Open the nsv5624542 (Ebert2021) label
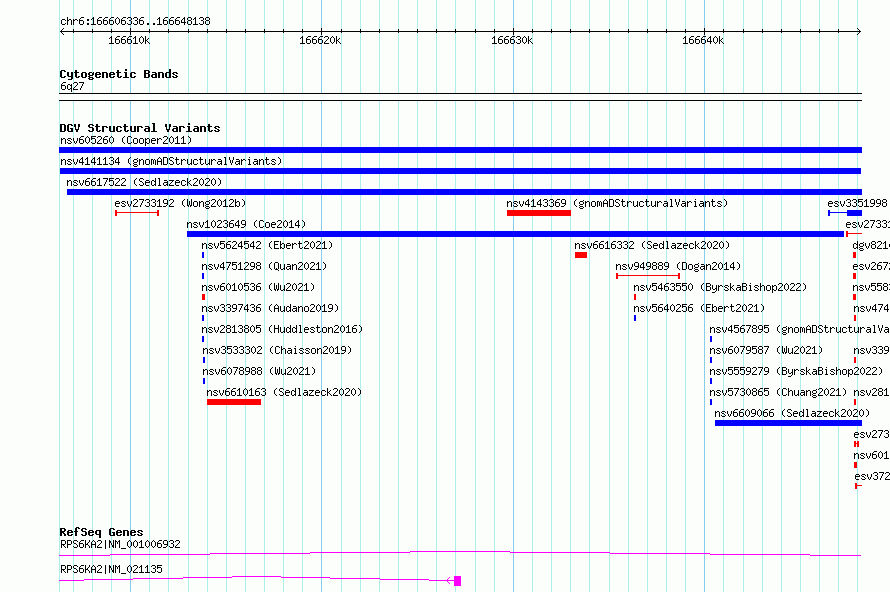Image resolution: width=890 pixels, height=592 pixels. click(267, 245)
